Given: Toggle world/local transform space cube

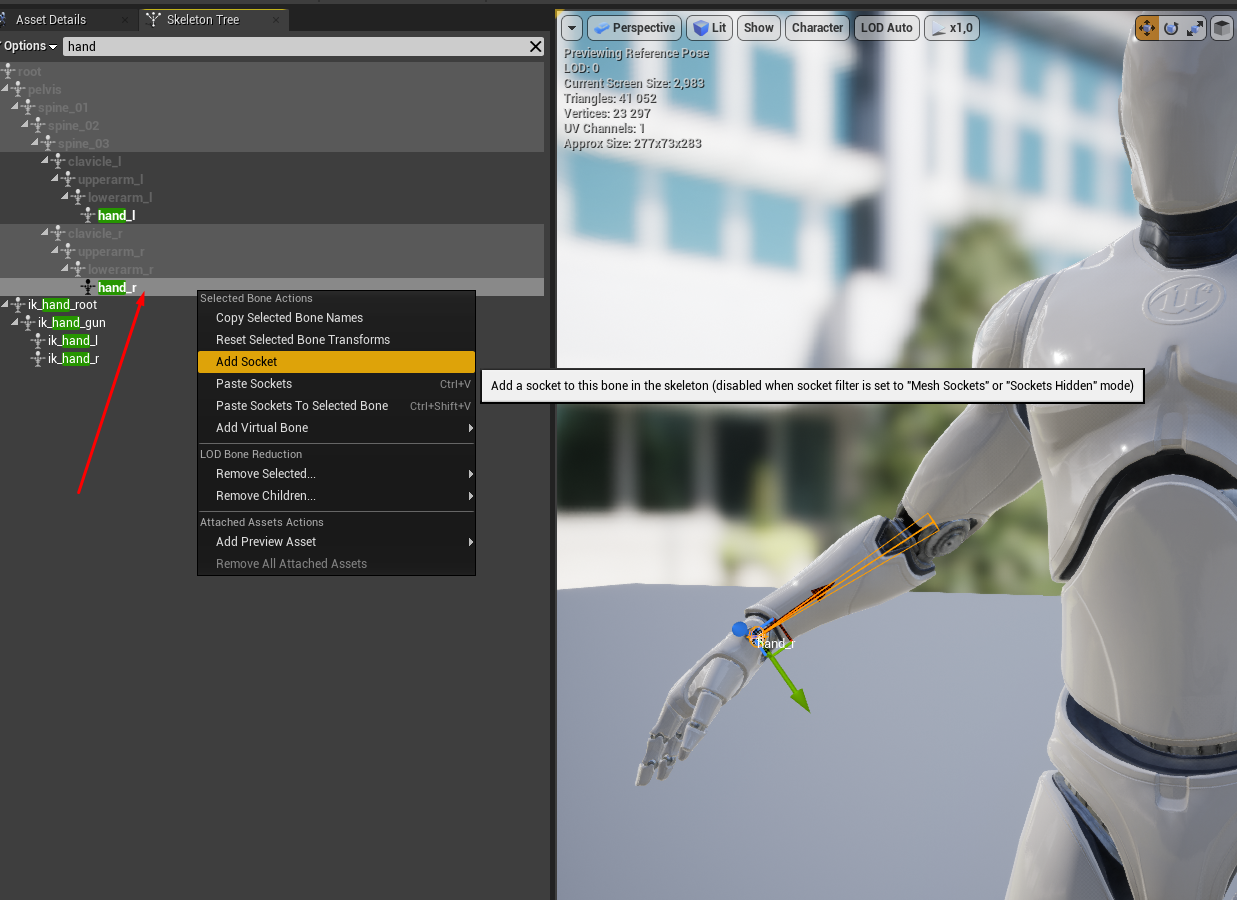Looking at the screenshot, I should [1221, 27].
